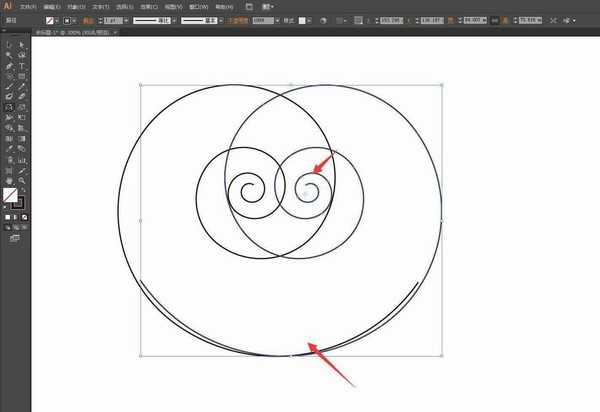Screen dimensions: 600x412
Task: Choose the Paintbrush tool
Action: click(x=8, y=87)
